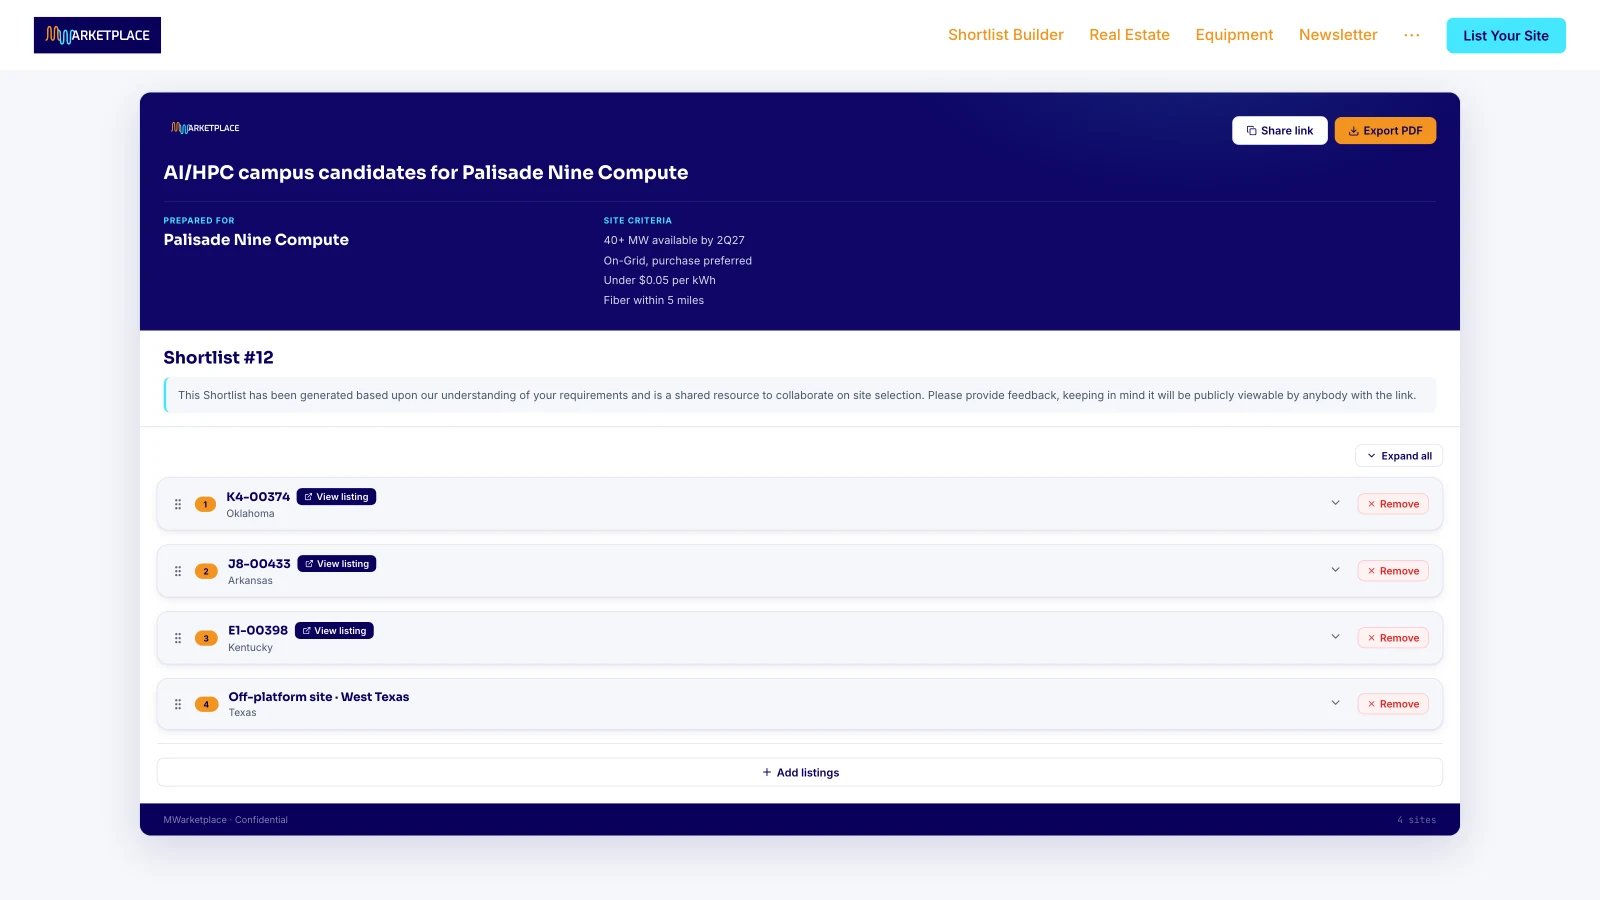Screen dimensions: 1600x900
Task: Go to the Real Estate section
Action: 1129,35
